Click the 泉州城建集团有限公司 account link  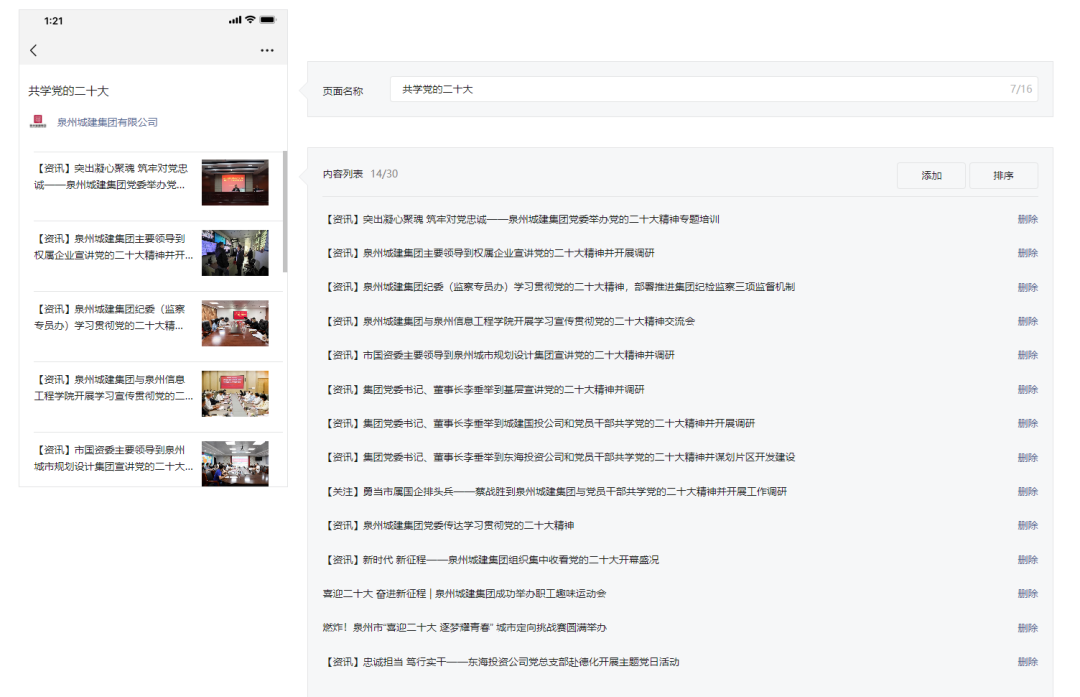(x=107, y=122)
